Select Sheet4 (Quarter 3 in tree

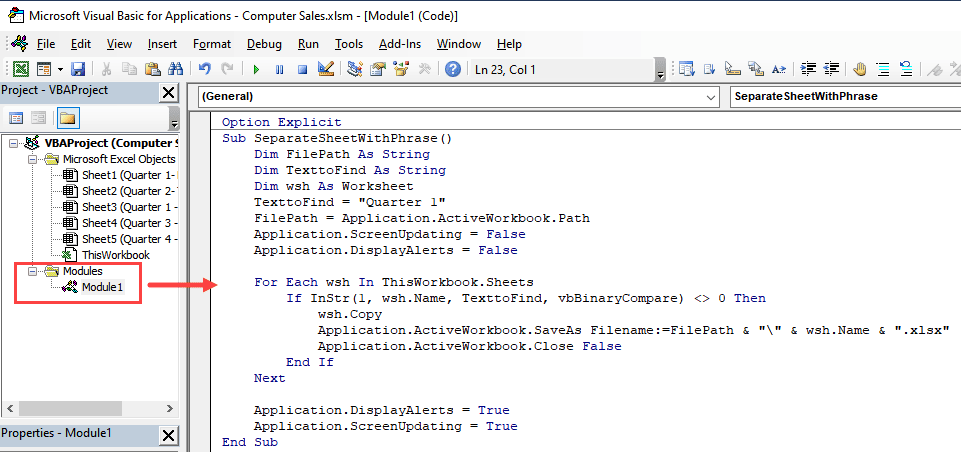[129, 223]
